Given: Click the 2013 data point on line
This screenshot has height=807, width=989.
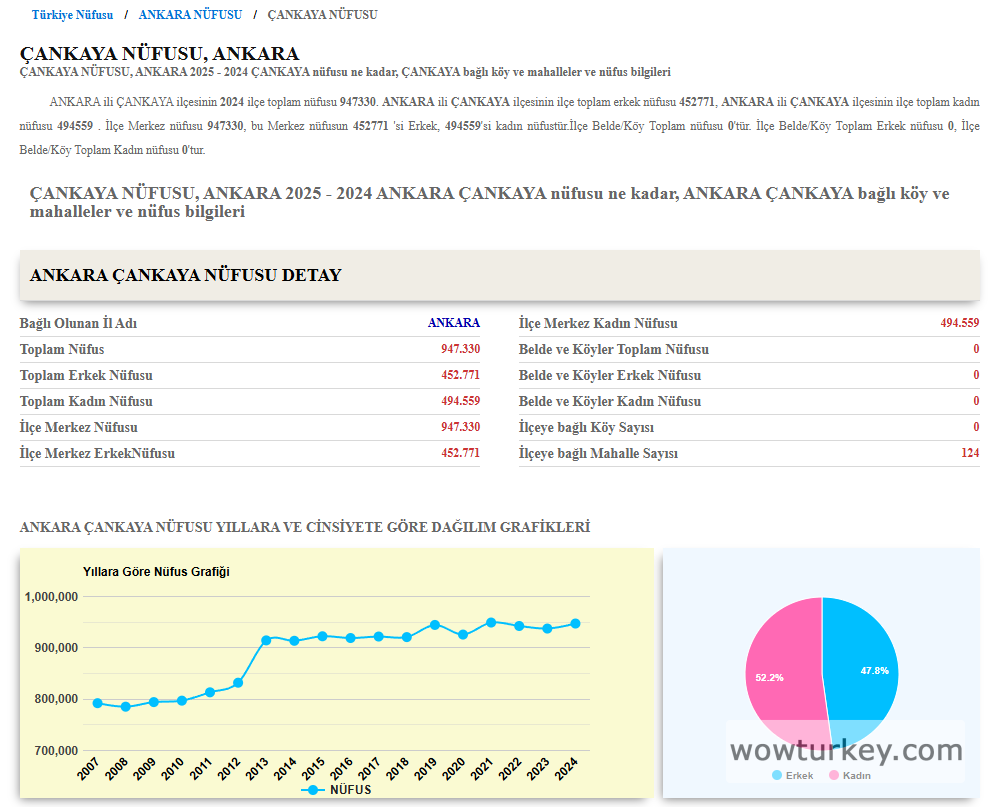Looking at the screenshot, I should pos(266,640).
